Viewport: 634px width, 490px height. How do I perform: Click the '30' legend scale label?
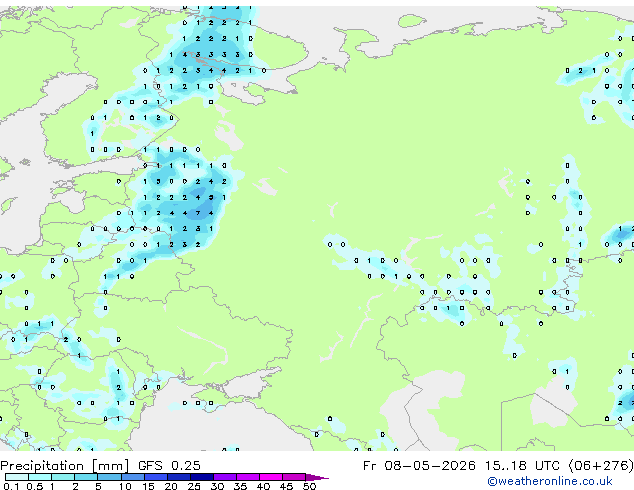pos(217,486)
